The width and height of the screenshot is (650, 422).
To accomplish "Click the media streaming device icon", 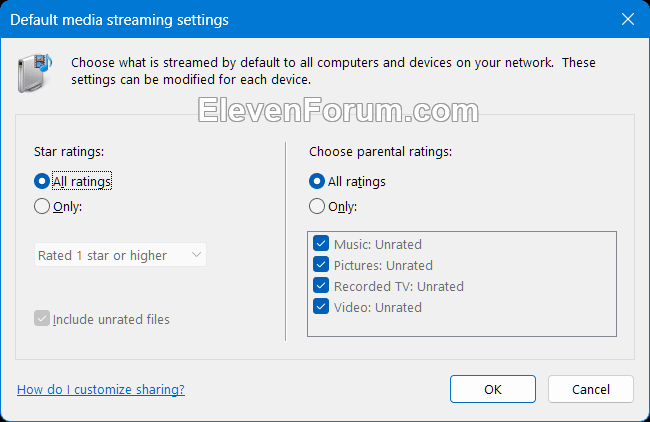I will click(34, 73).
